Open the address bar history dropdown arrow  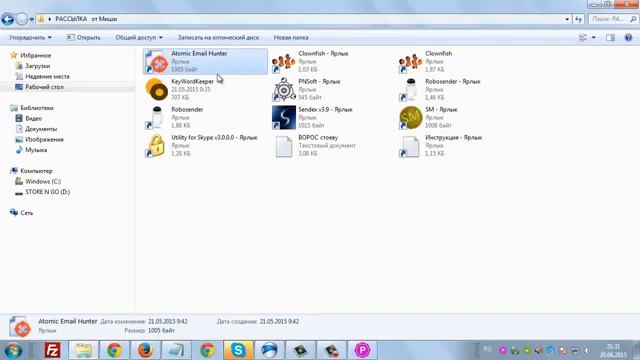tap(567, 19)
